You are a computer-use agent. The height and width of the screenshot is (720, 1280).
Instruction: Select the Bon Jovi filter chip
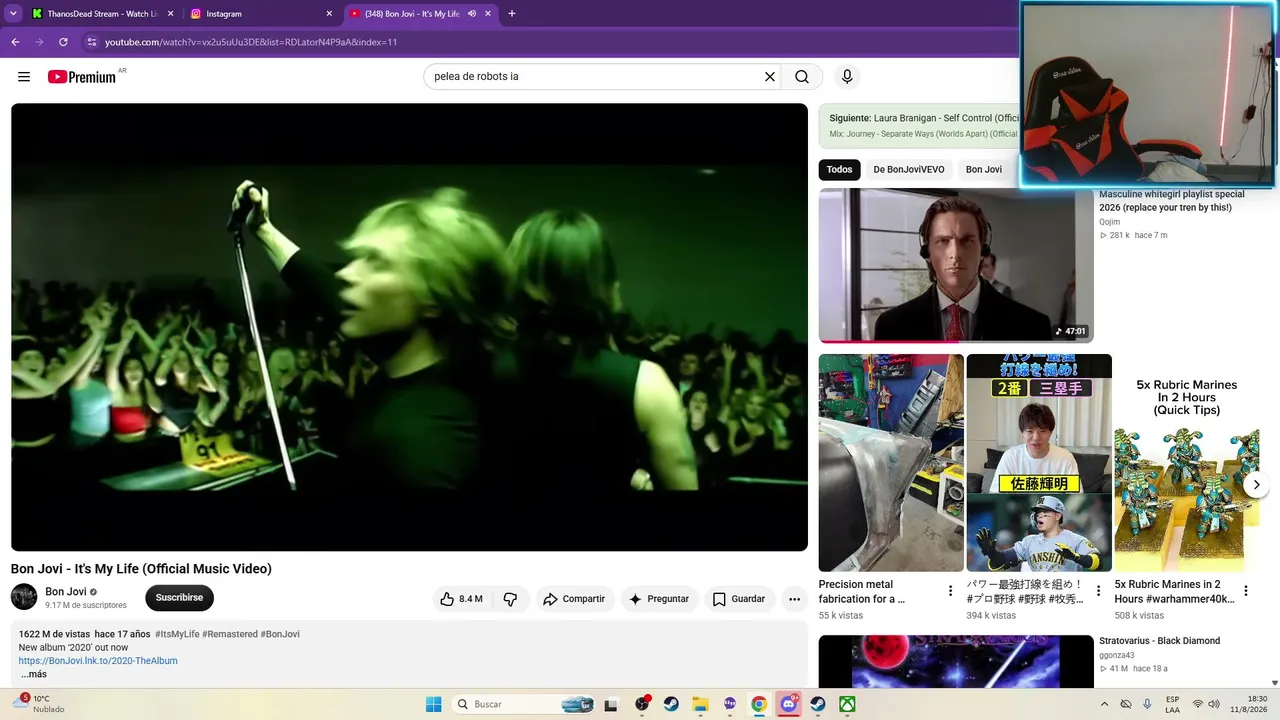click(984, 170)
